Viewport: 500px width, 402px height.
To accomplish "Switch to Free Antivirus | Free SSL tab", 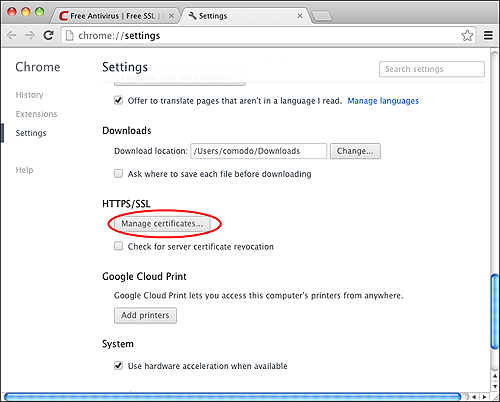I will pos(115,16).
